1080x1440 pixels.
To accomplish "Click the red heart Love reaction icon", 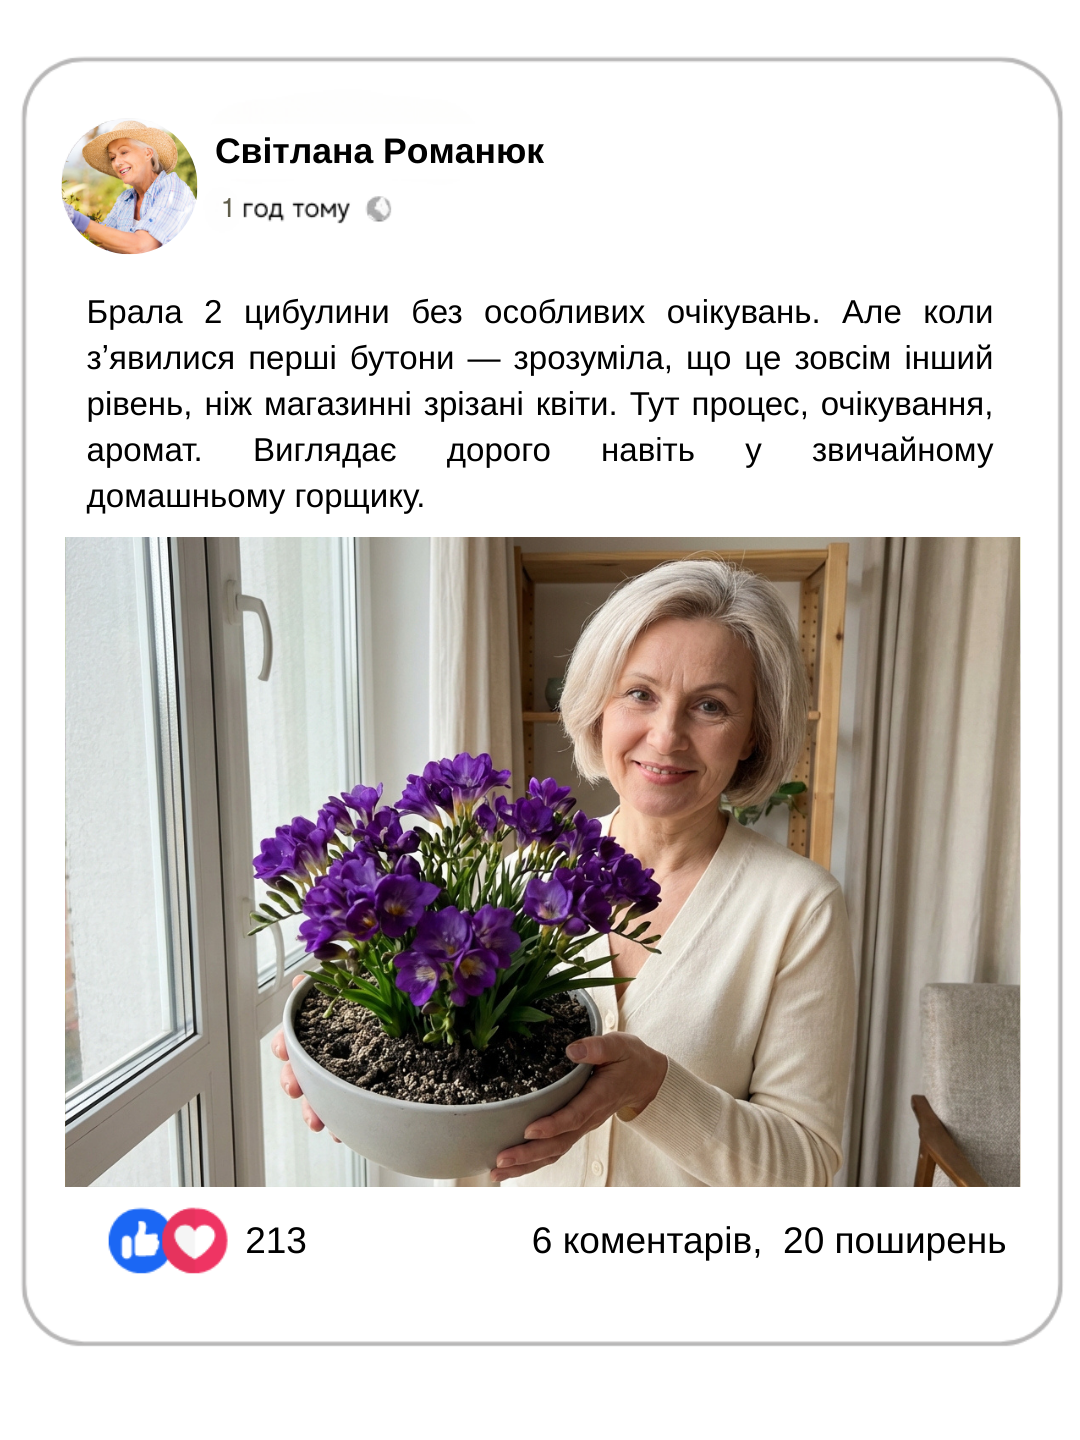I will pos(195,1241).
